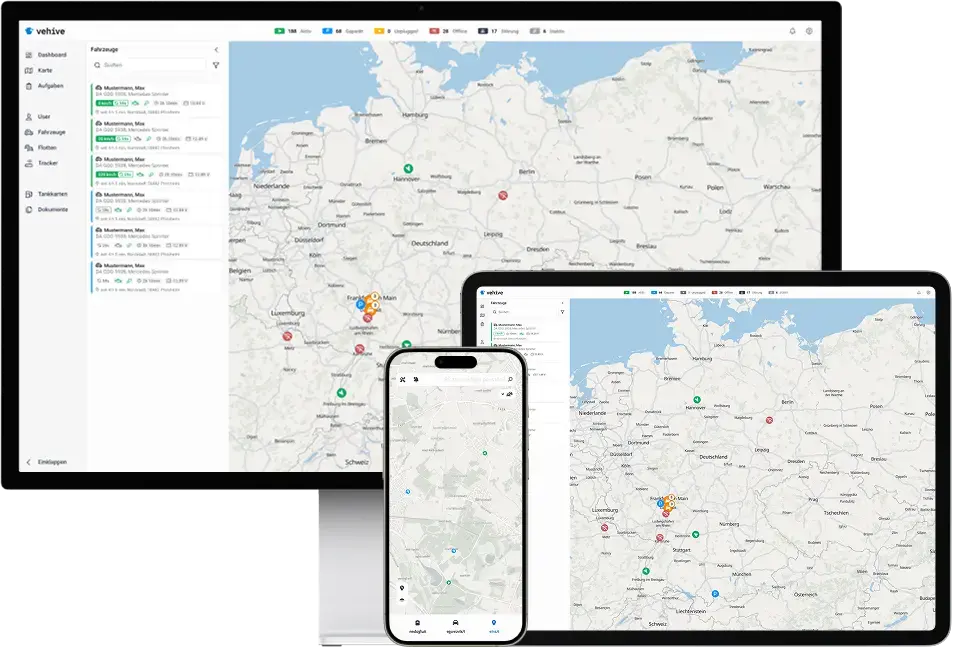Open the filter icon in Fahrzeuge panel
955x651 pixels.
click(x=216, y=64)
